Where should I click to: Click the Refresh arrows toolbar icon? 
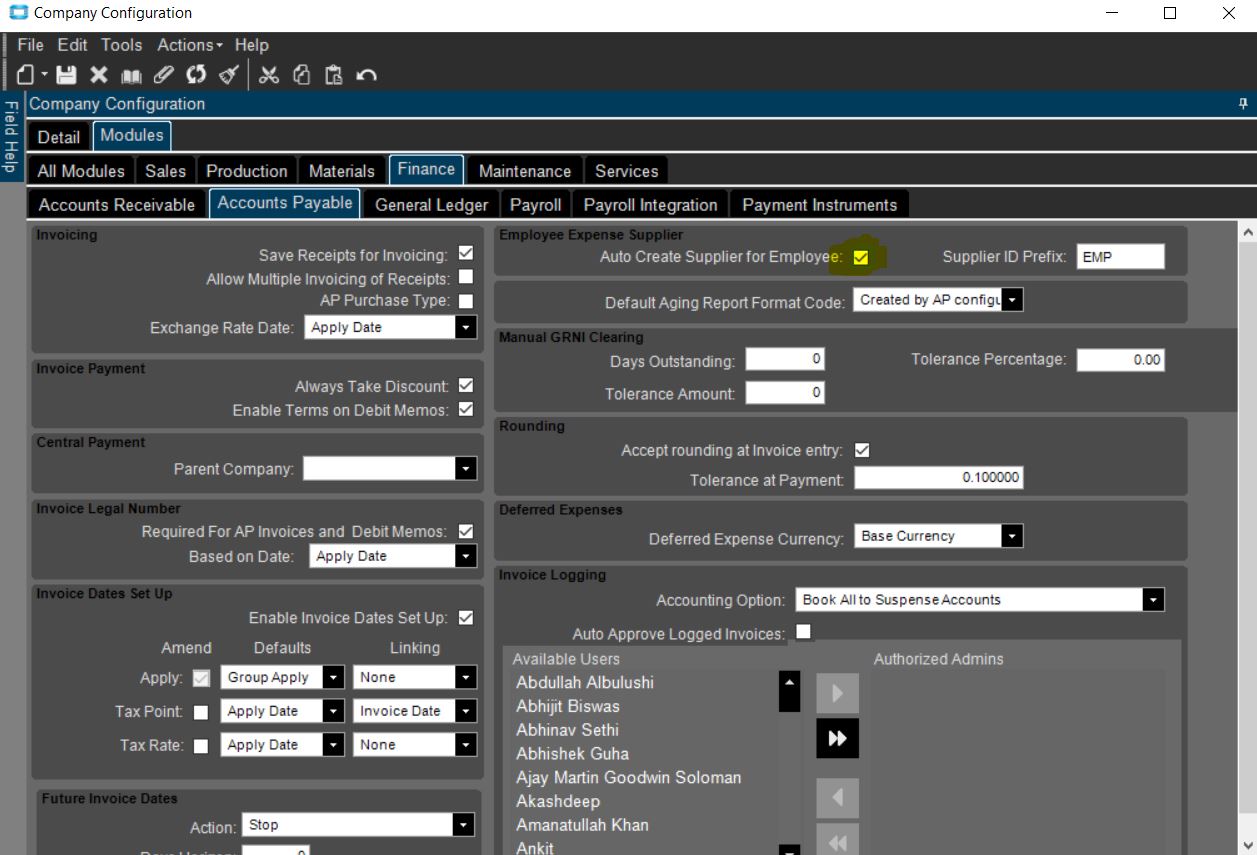coord(196,75)
